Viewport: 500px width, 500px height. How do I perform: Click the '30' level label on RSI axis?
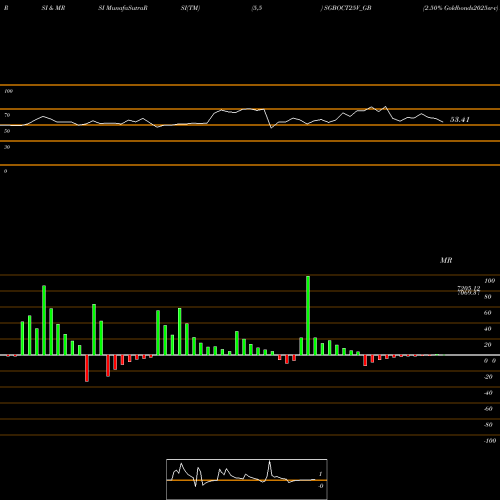click(x=7, y=147)
